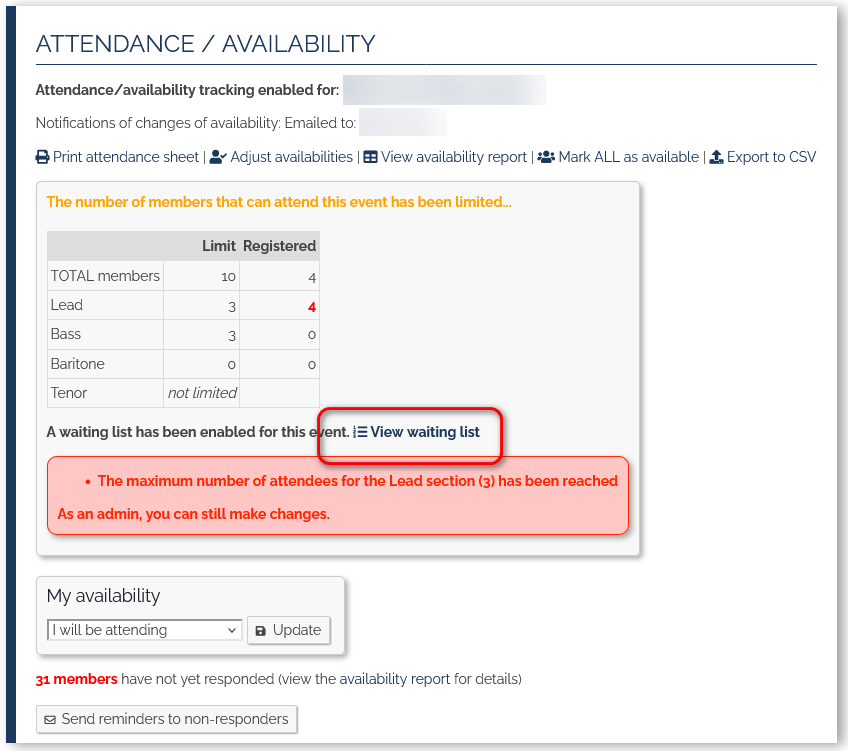Click the red '31 members' text

point(76,679)
